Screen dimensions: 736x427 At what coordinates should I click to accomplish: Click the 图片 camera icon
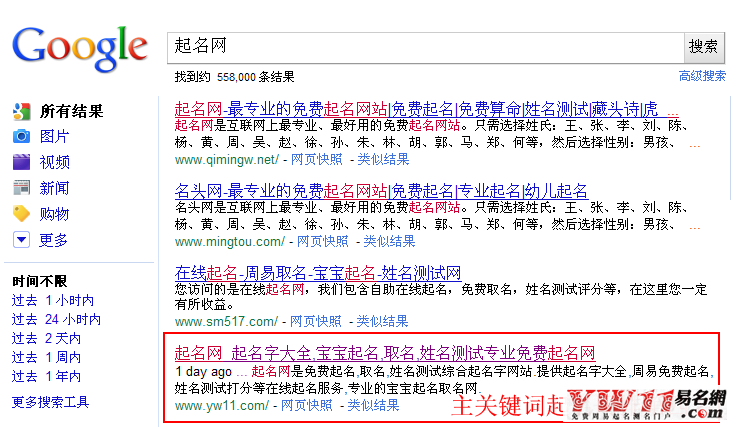(21, 137)
